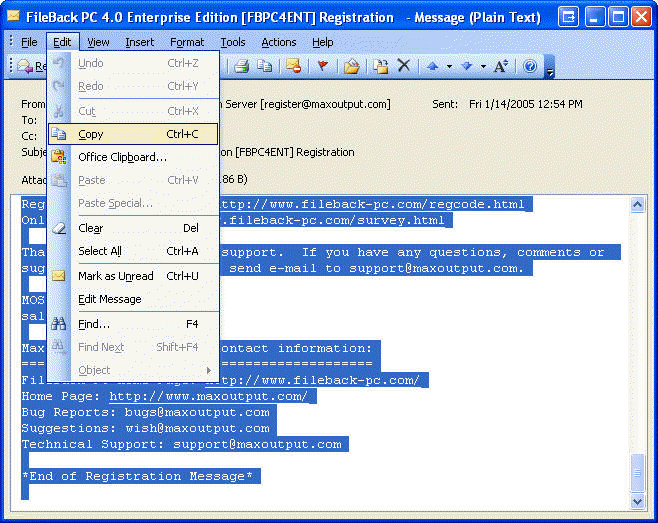
Task: Click the Move to Folder icon
Action: (x=352, y=66)
